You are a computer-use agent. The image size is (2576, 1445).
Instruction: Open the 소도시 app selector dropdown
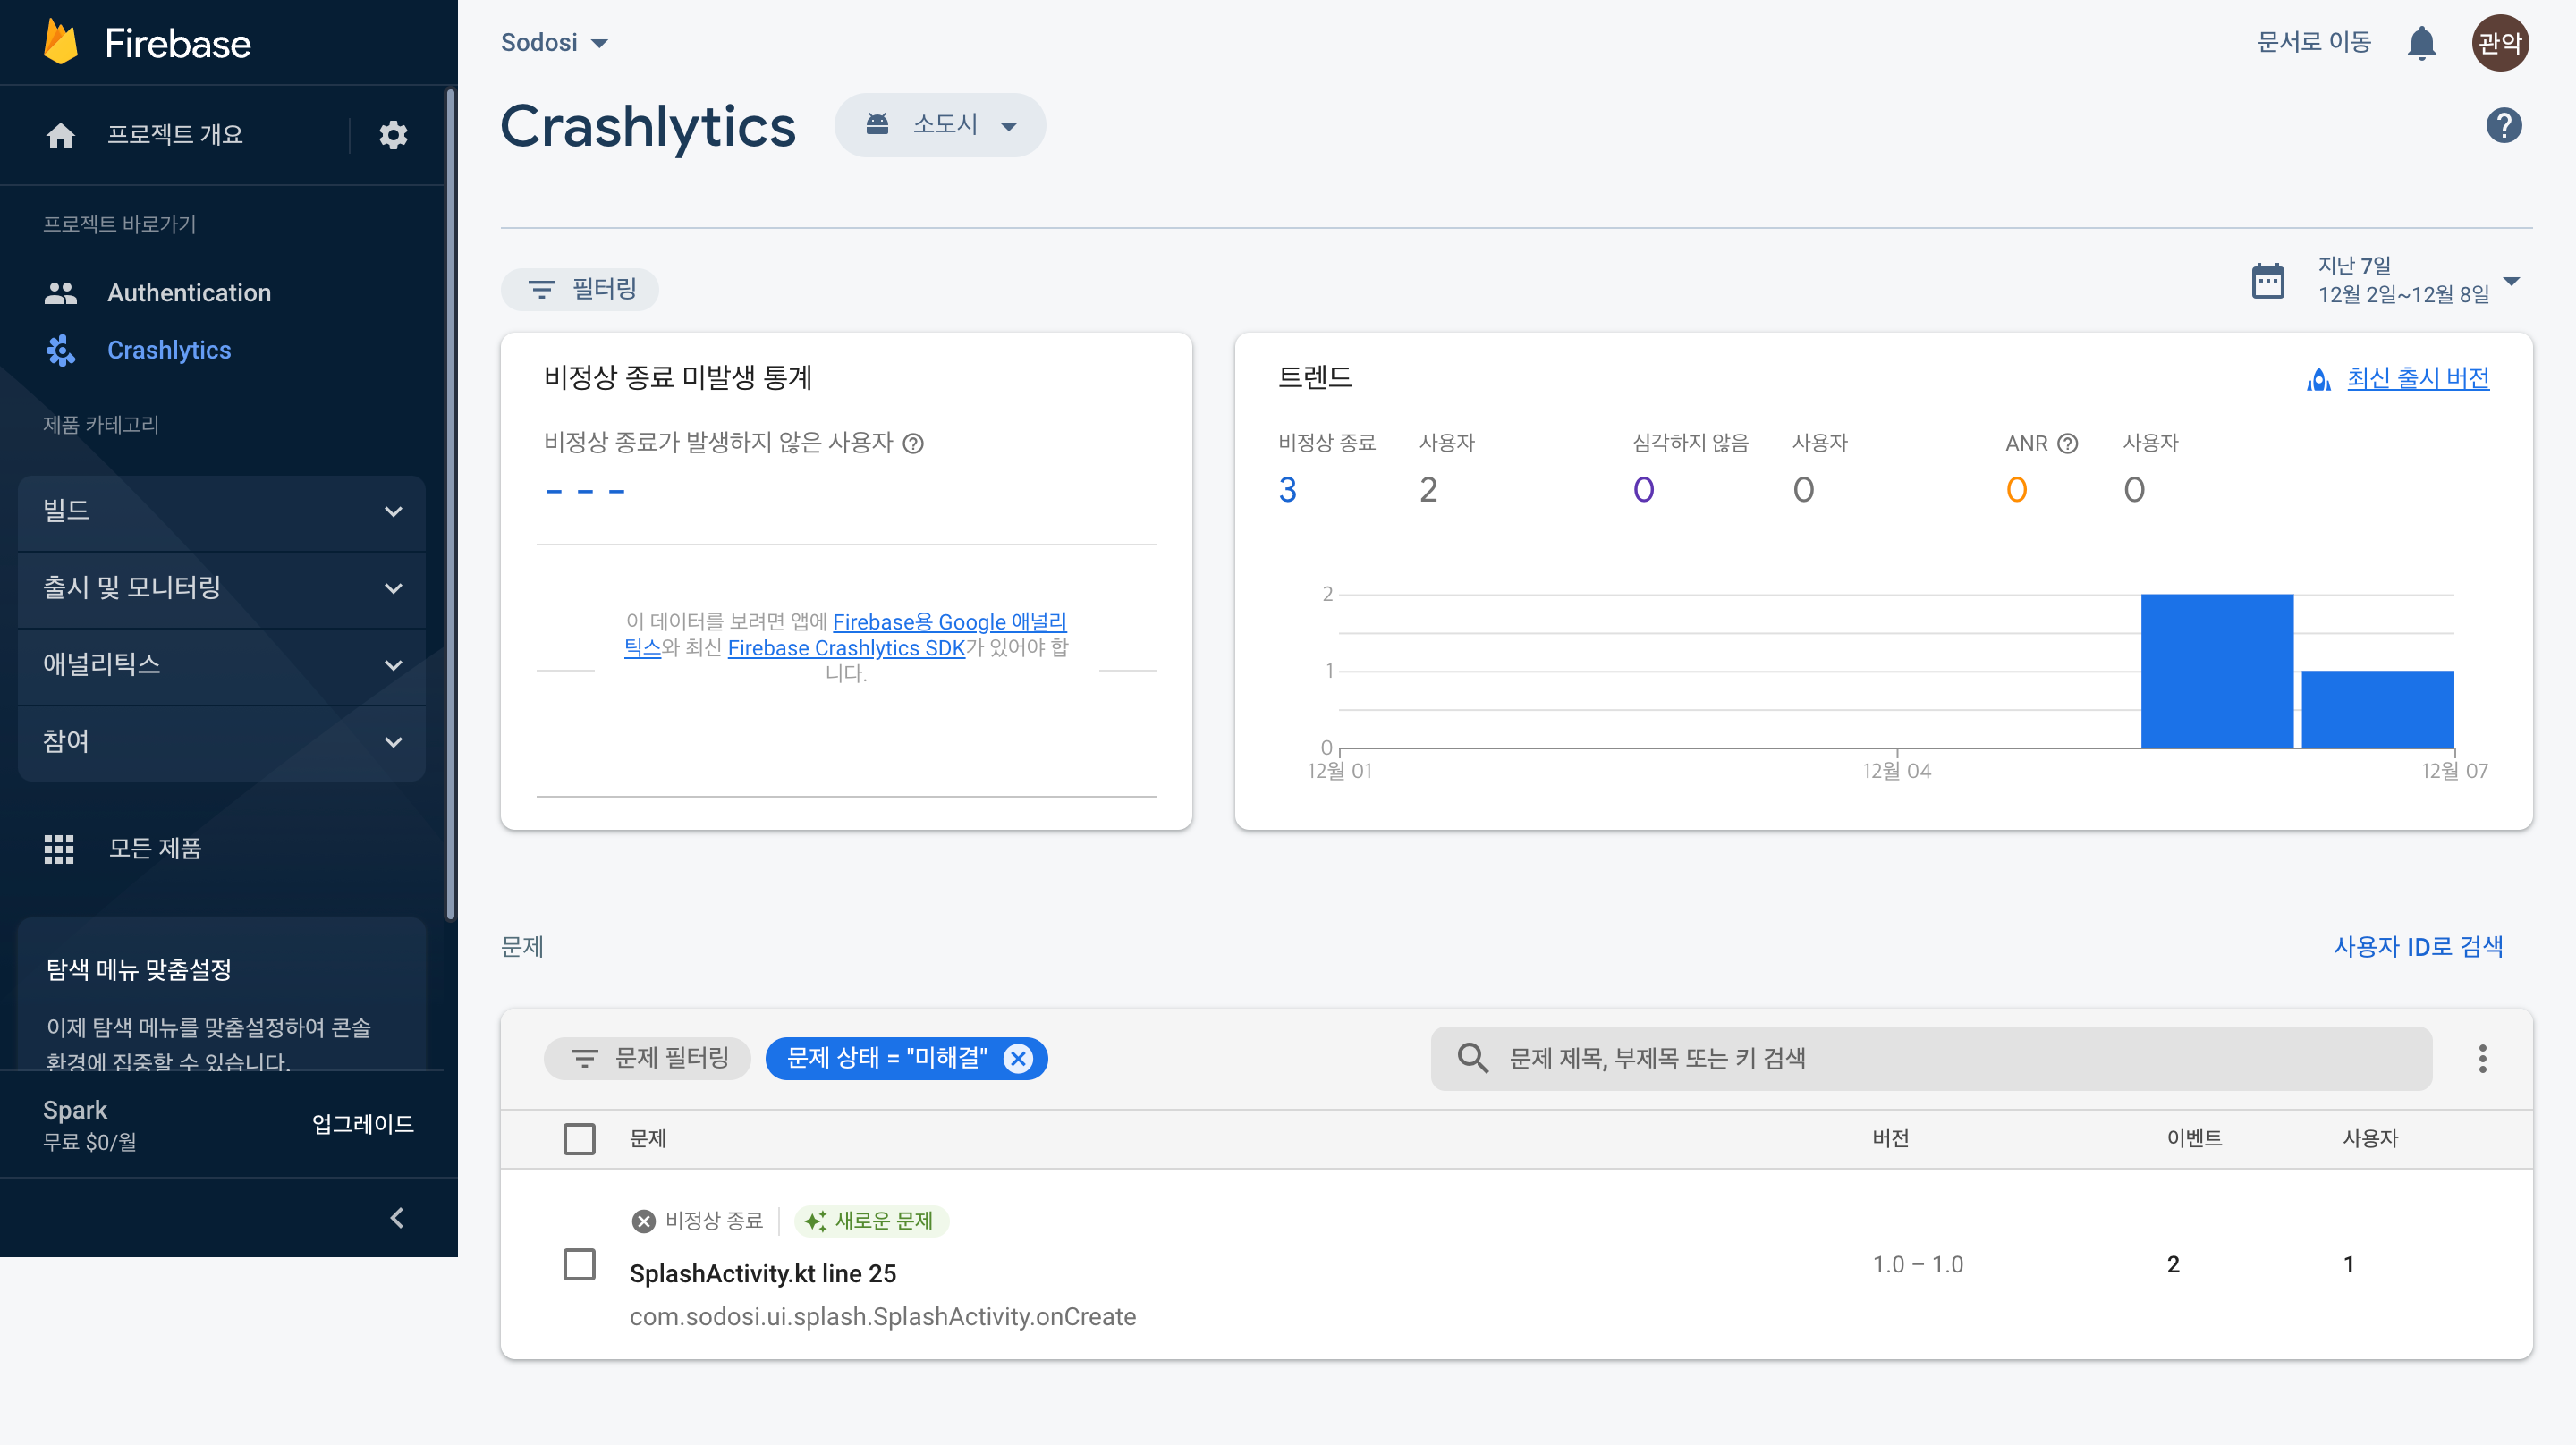point(940,125)
